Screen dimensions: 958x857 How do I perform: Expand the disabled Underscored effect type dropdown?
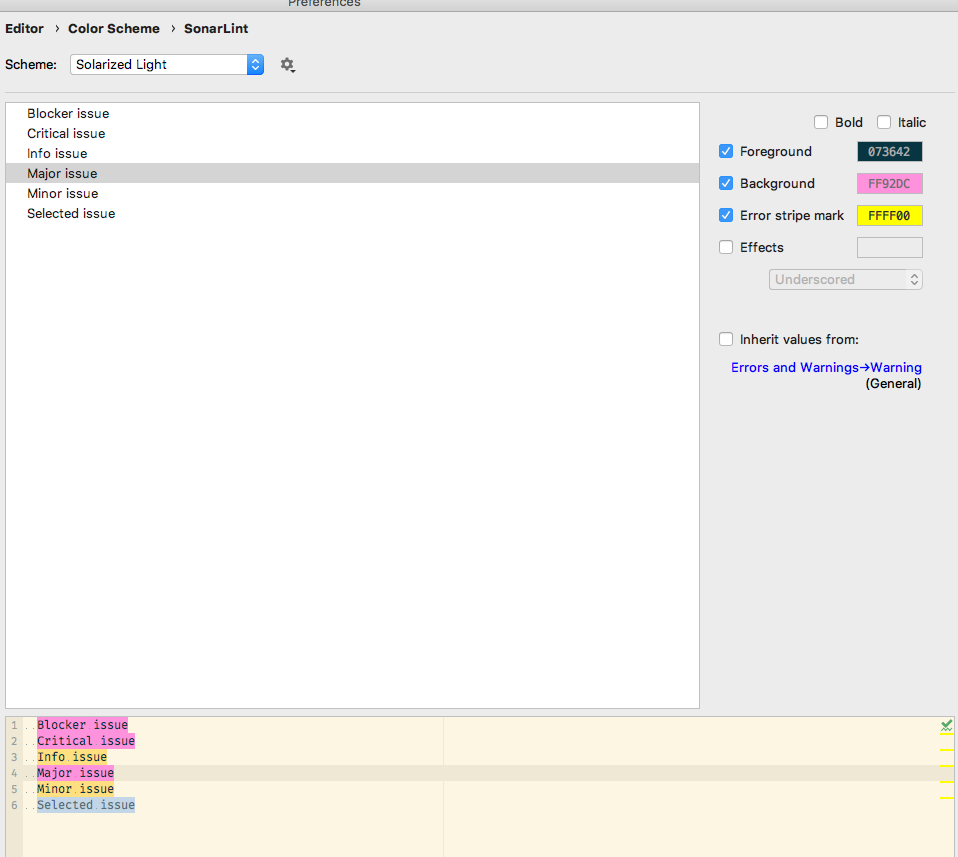tap(846, 280)
